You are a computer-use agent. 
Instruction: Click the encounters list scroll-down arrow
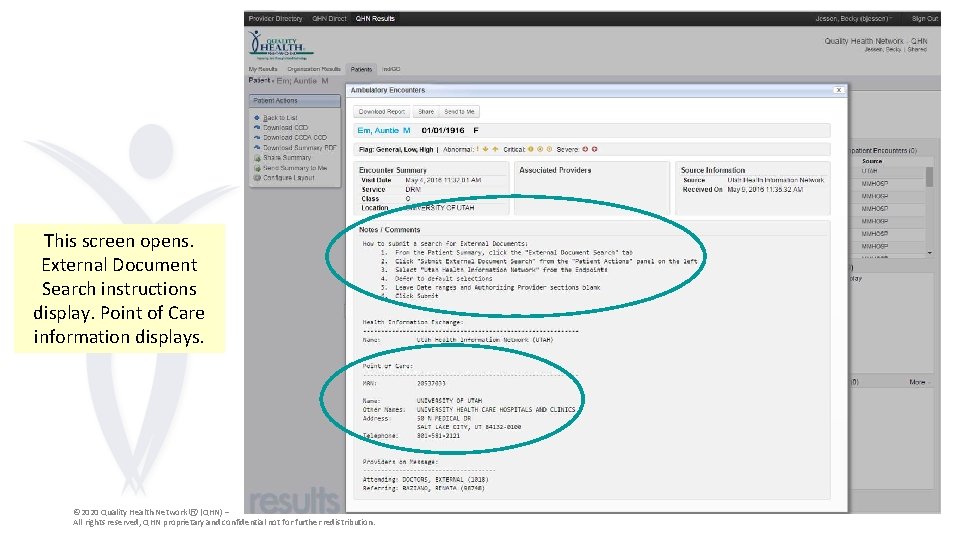pos(929,252)
